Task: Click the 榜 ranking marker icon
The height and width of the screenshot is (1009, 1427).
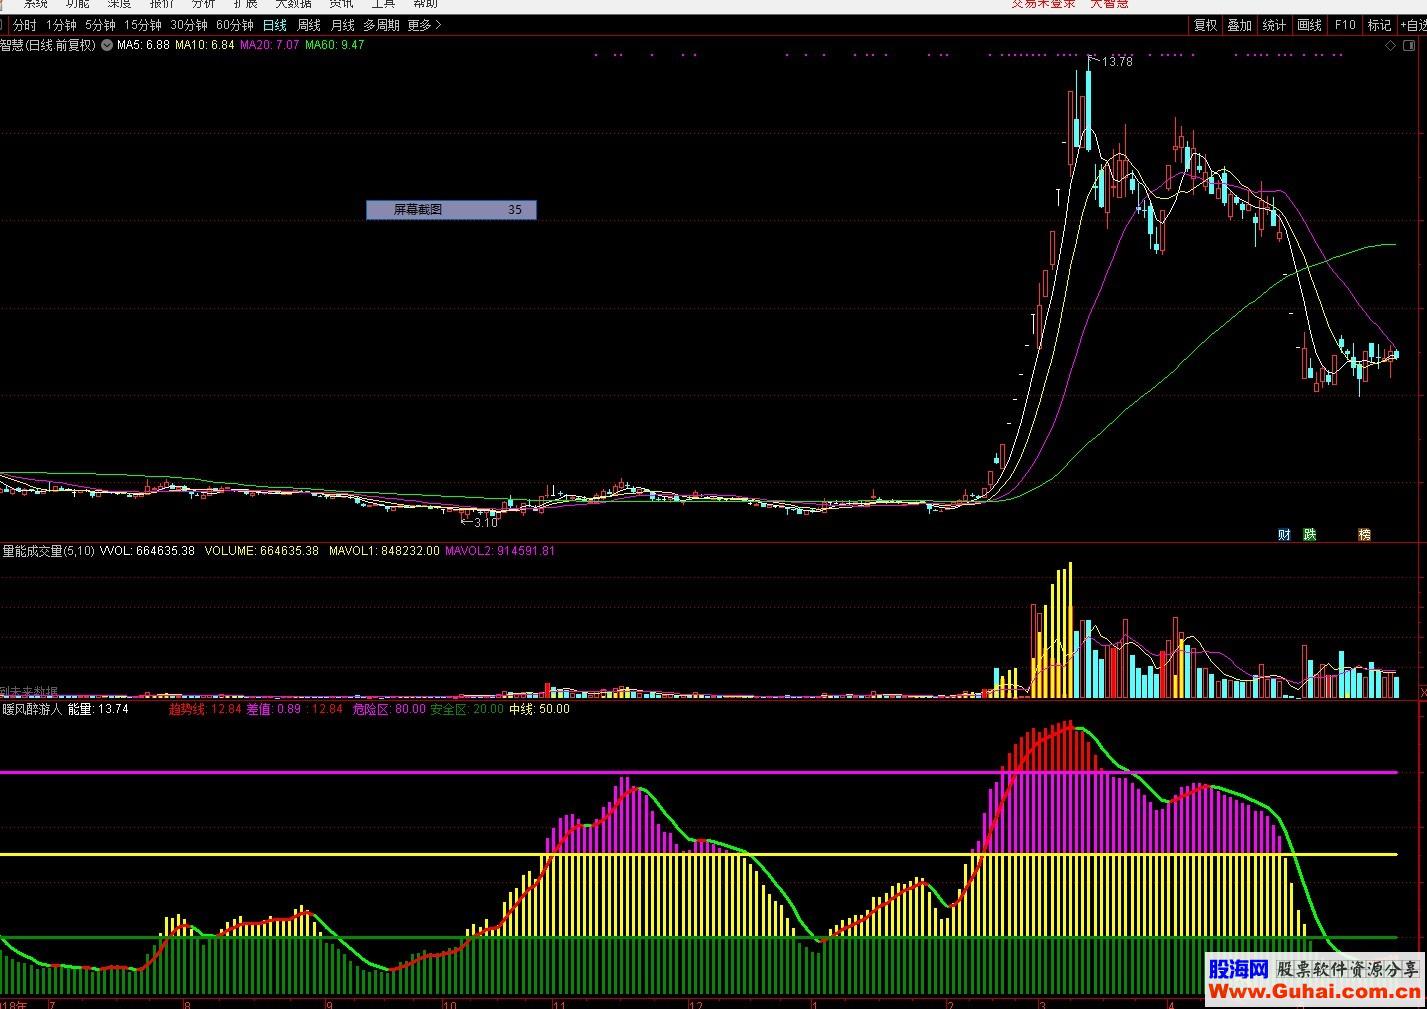Action: point(1364,535)
